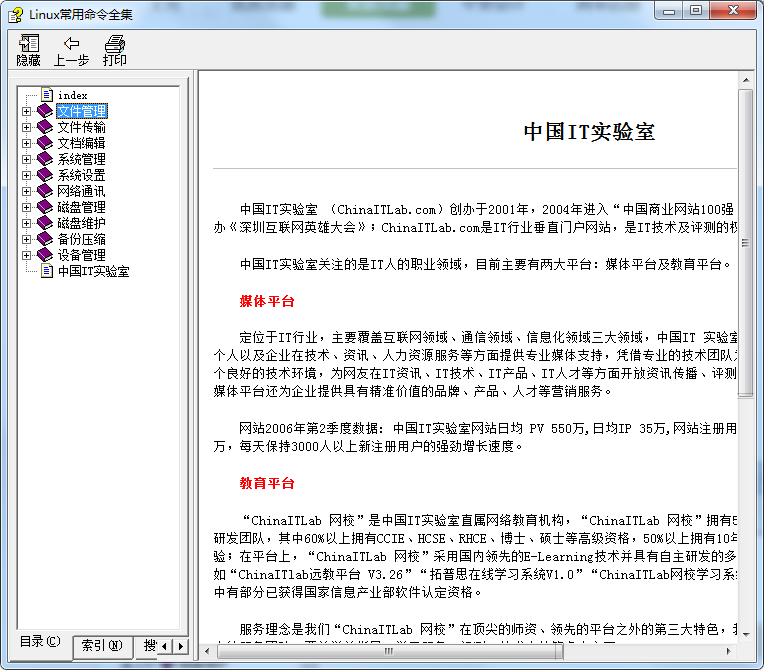The height and width of the screenshot is (670, 764).
Task: Click the content pane scroll-up arrow
Action: tap(745, 79)
